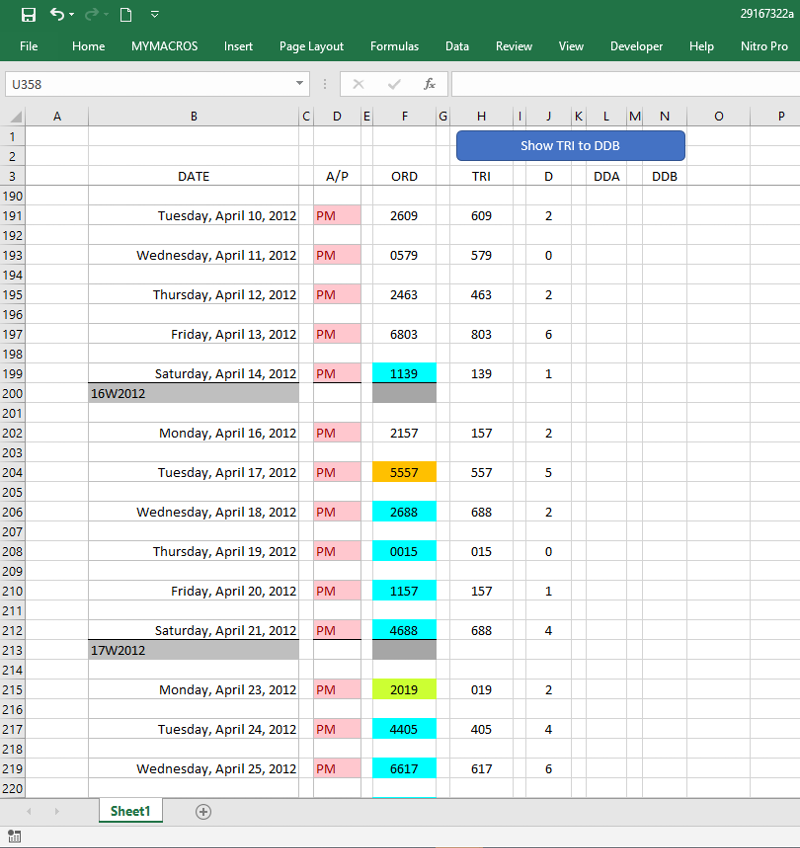Click the Name Box showing U358

[x=150, y=84]
